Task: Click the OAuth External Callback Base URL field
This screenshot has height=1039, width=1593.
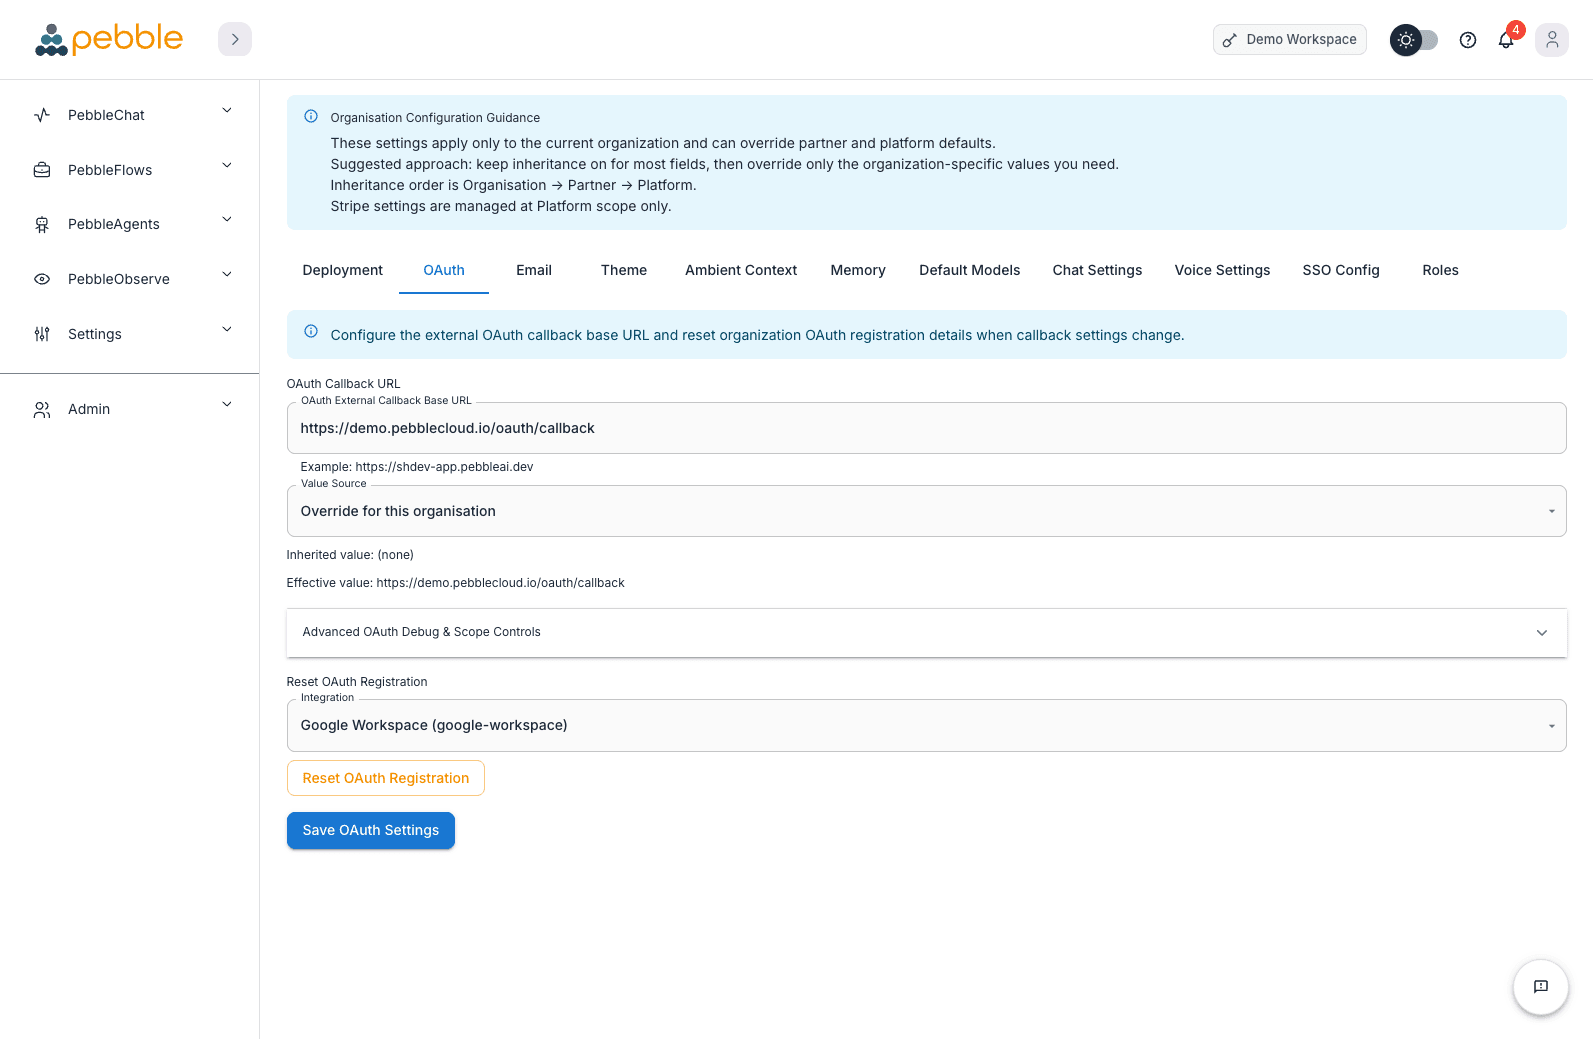Action: click(925, 428)
